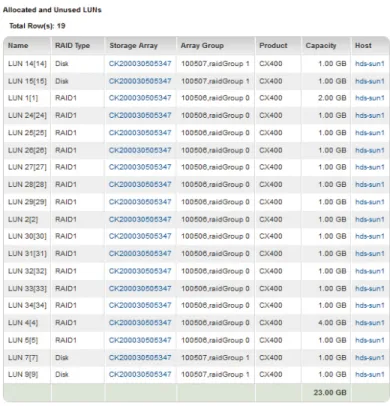The width and height of the screenshot is (390, 406).
Task: Click the Product column header
Action: (273, 46)
